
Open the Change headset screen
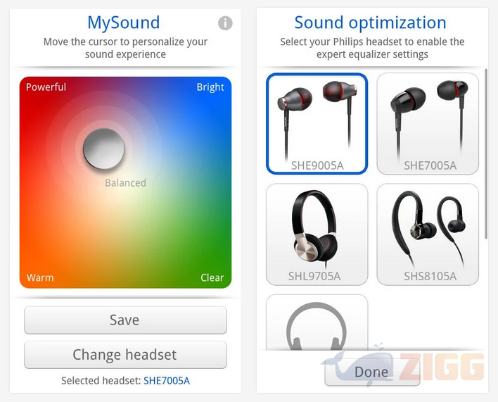coord(125,355)
